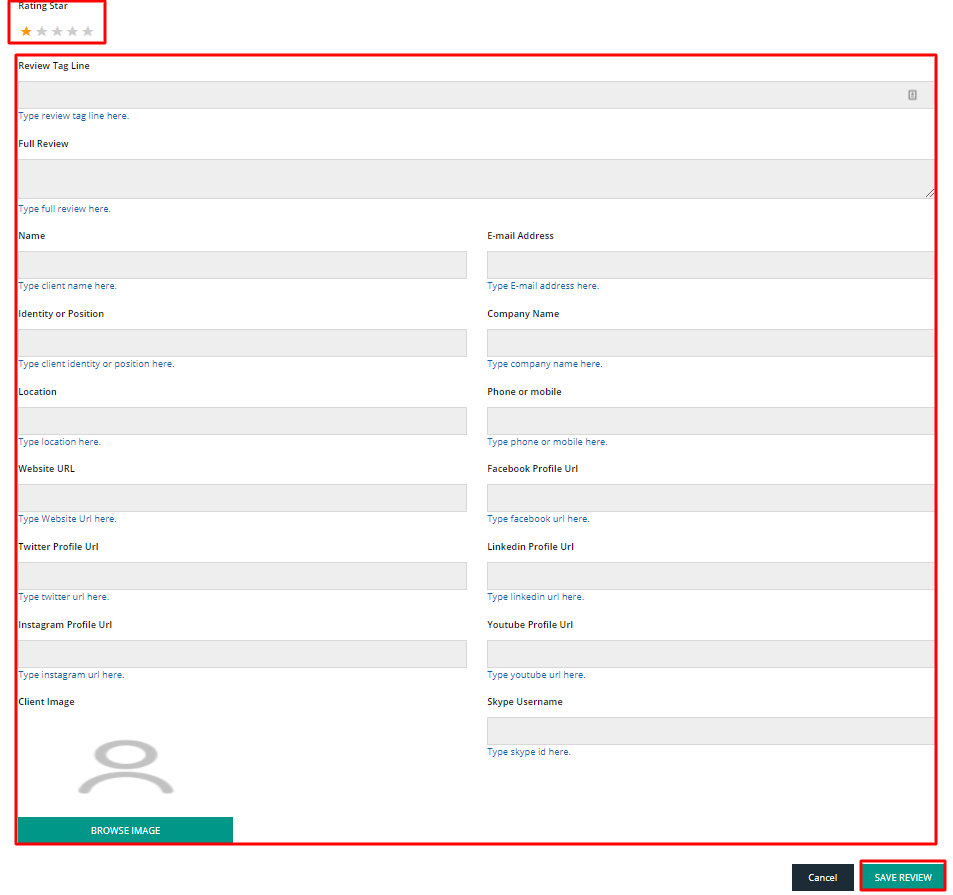953x895 pixels.
Task: Save the review
Action: coord(902,877)
